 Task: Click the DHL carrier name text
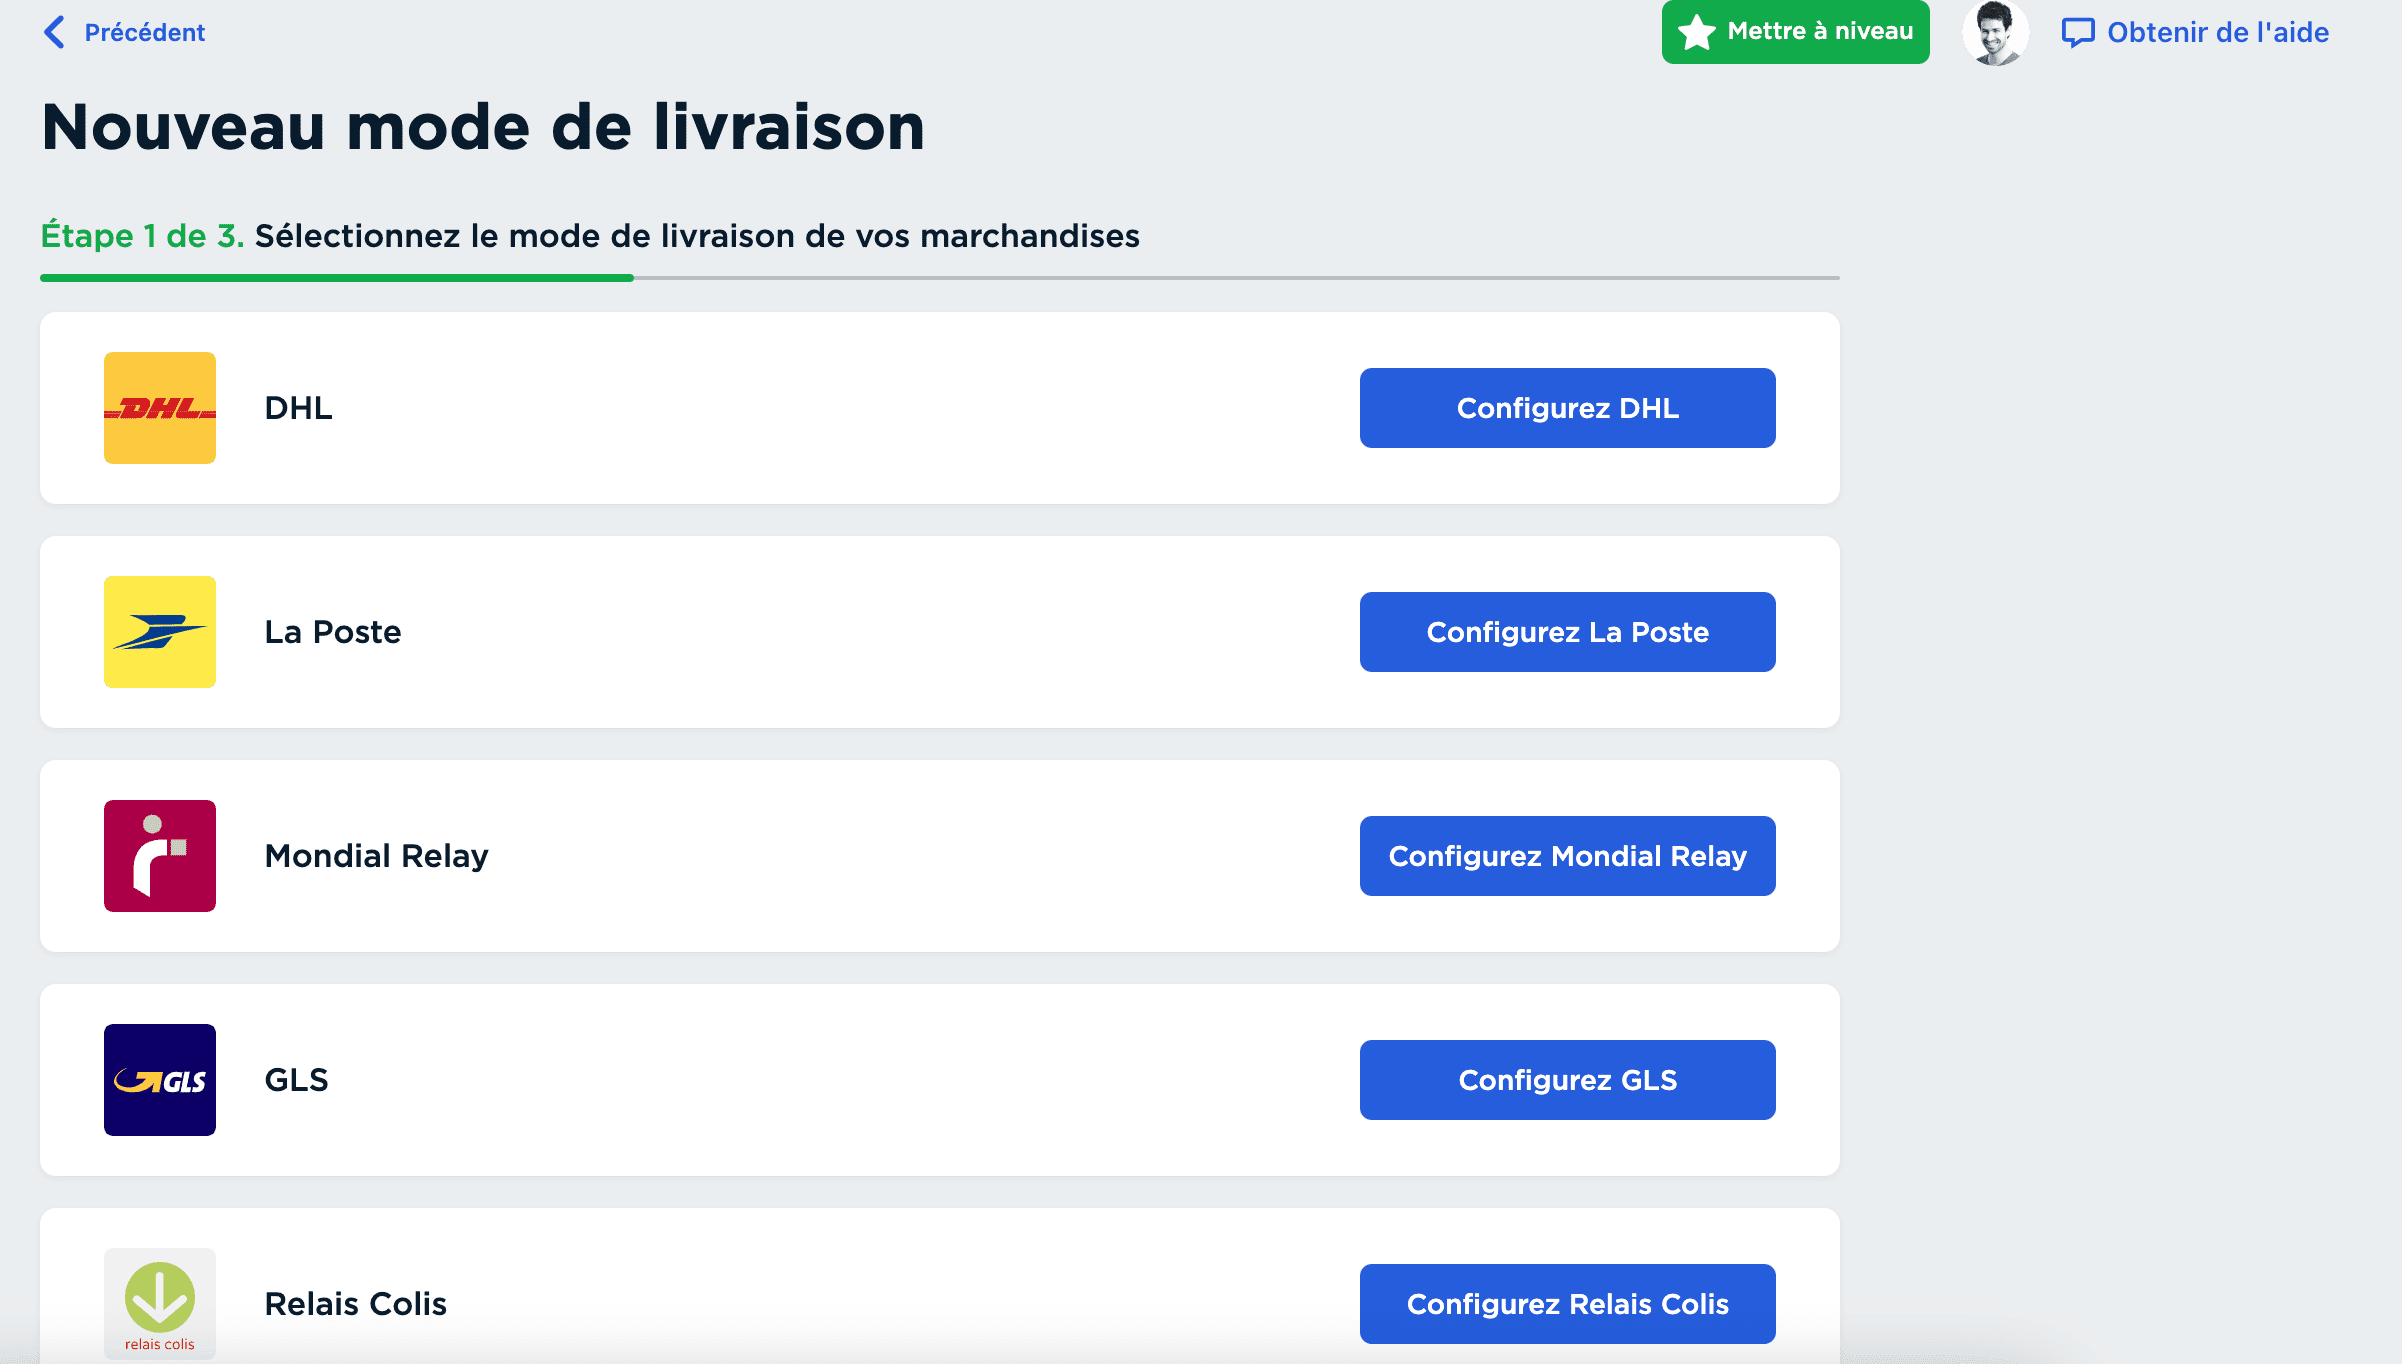coord(298,408)
